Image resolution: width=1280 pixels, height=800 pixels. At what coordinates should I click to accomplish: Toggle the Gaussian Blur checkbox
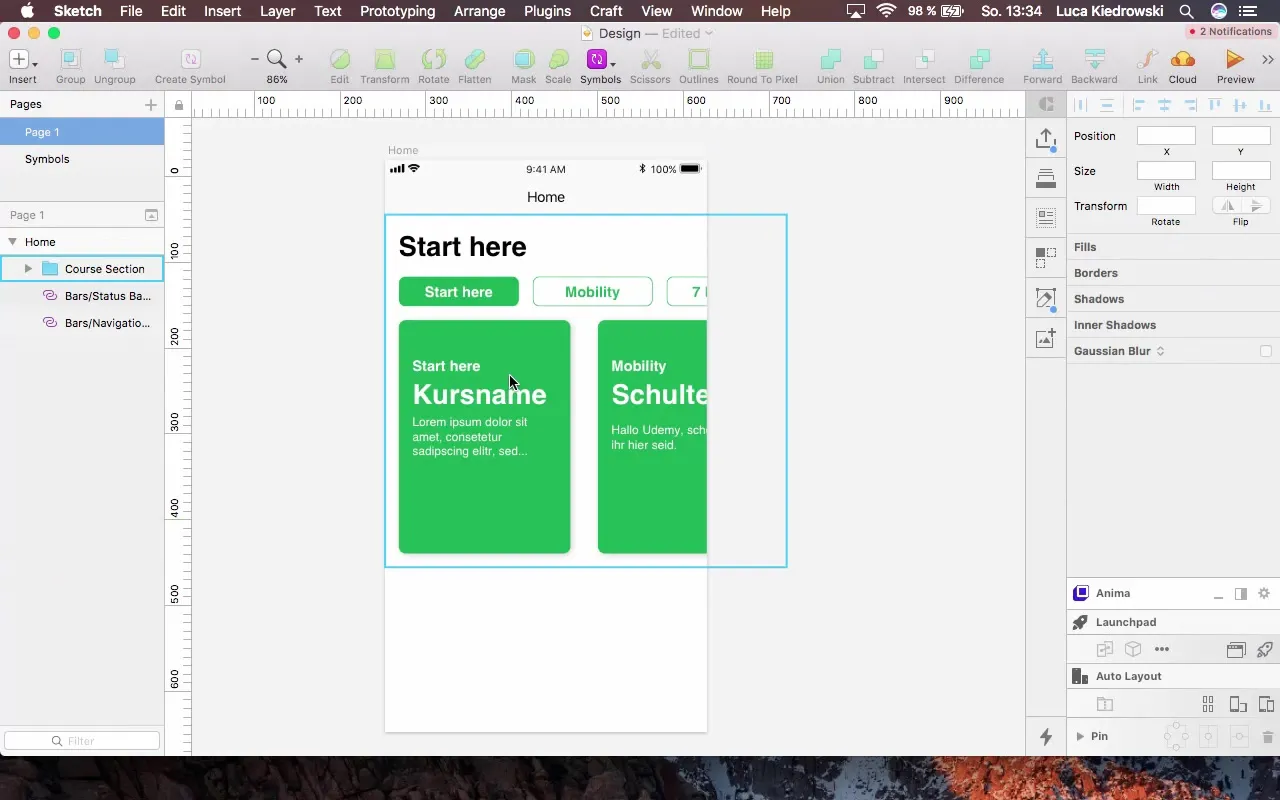pyautogui.click(x=1266, y=351)
